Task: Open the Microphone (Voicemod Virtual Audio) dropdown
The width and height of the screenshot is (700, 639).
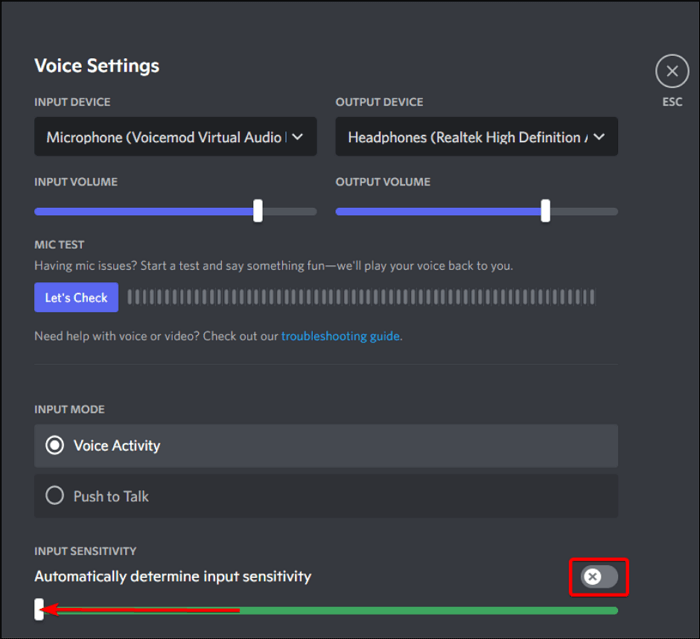Action: pos(165,137)
